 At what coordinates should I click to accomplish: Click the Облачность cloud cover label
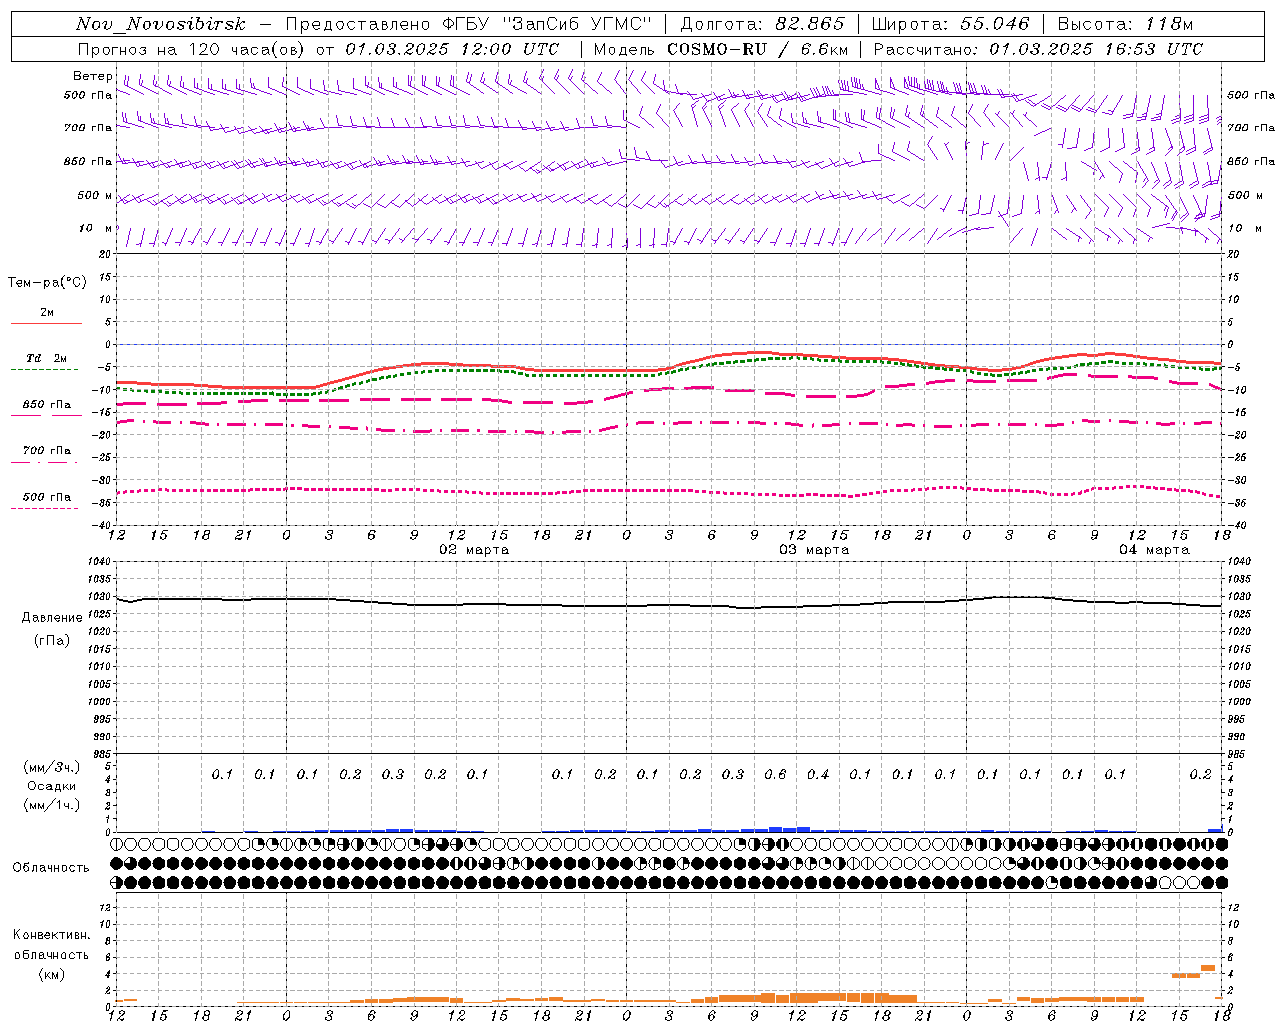point(51,868)
